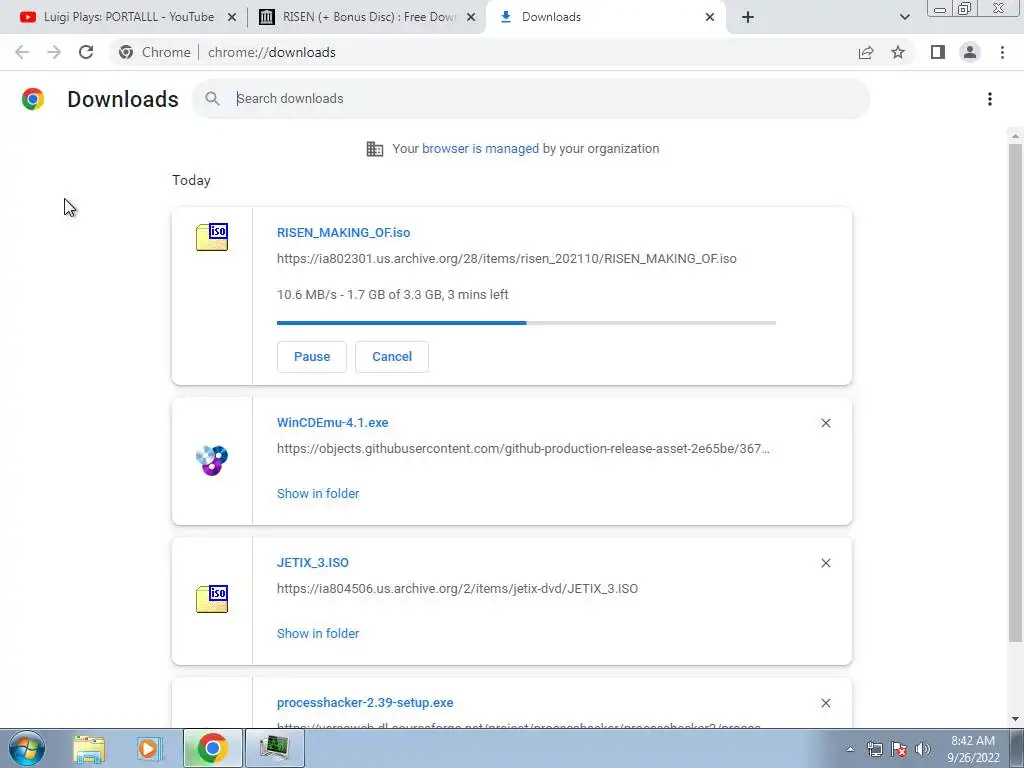Click the WinCDEmu githubusercontent source URL
This screenshot has width=1024, height=768.
pos(523,449)
